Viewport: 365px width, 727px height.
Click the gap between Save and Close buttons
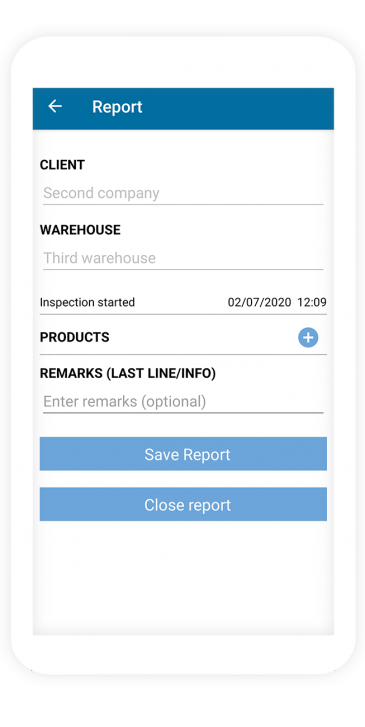pyautogui.click(x=183, y=479)
